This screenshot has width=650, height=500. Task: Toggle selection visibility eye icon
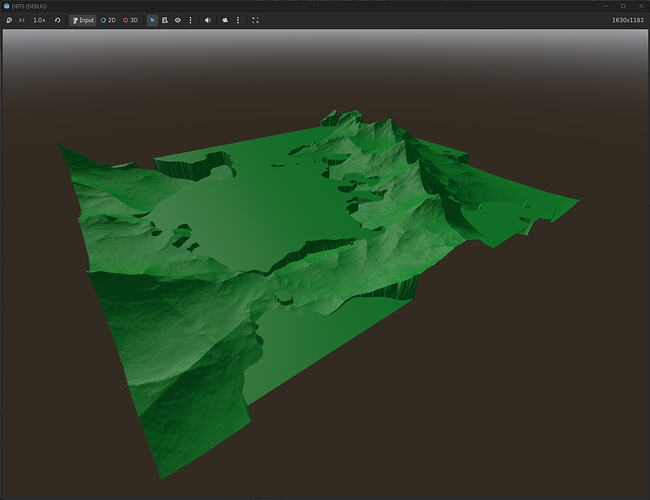coord(178,20)
